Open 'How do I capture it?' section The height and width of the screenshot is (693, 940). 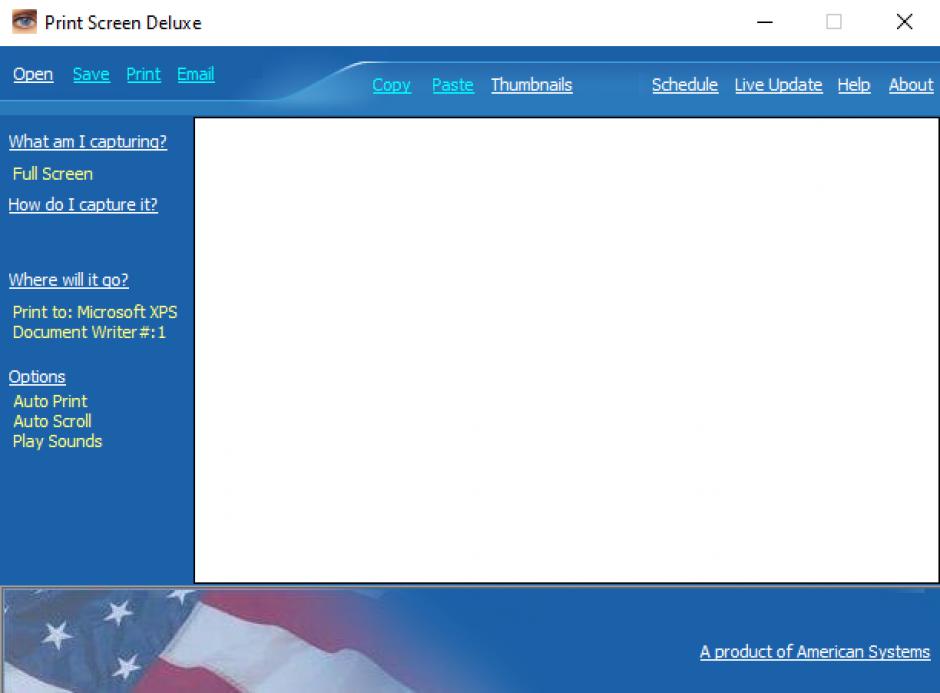point(83,205)
